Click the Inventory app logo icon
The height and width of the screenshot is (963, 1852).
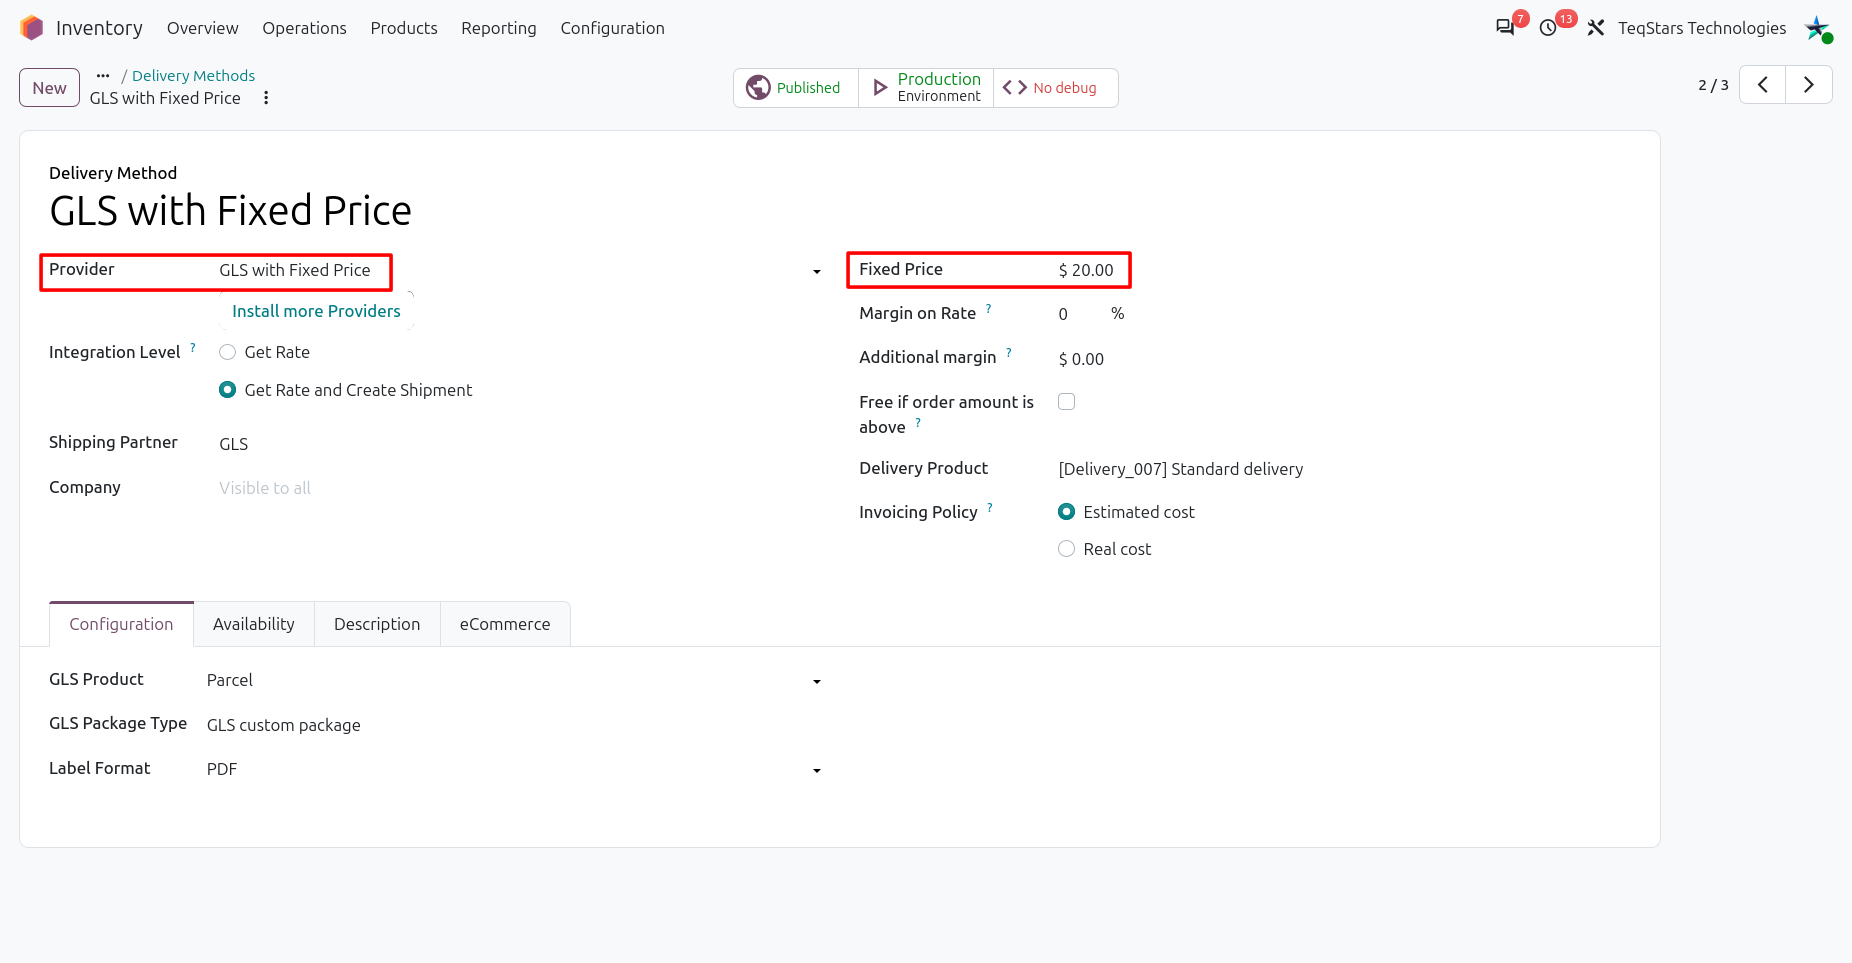[32, 28]
